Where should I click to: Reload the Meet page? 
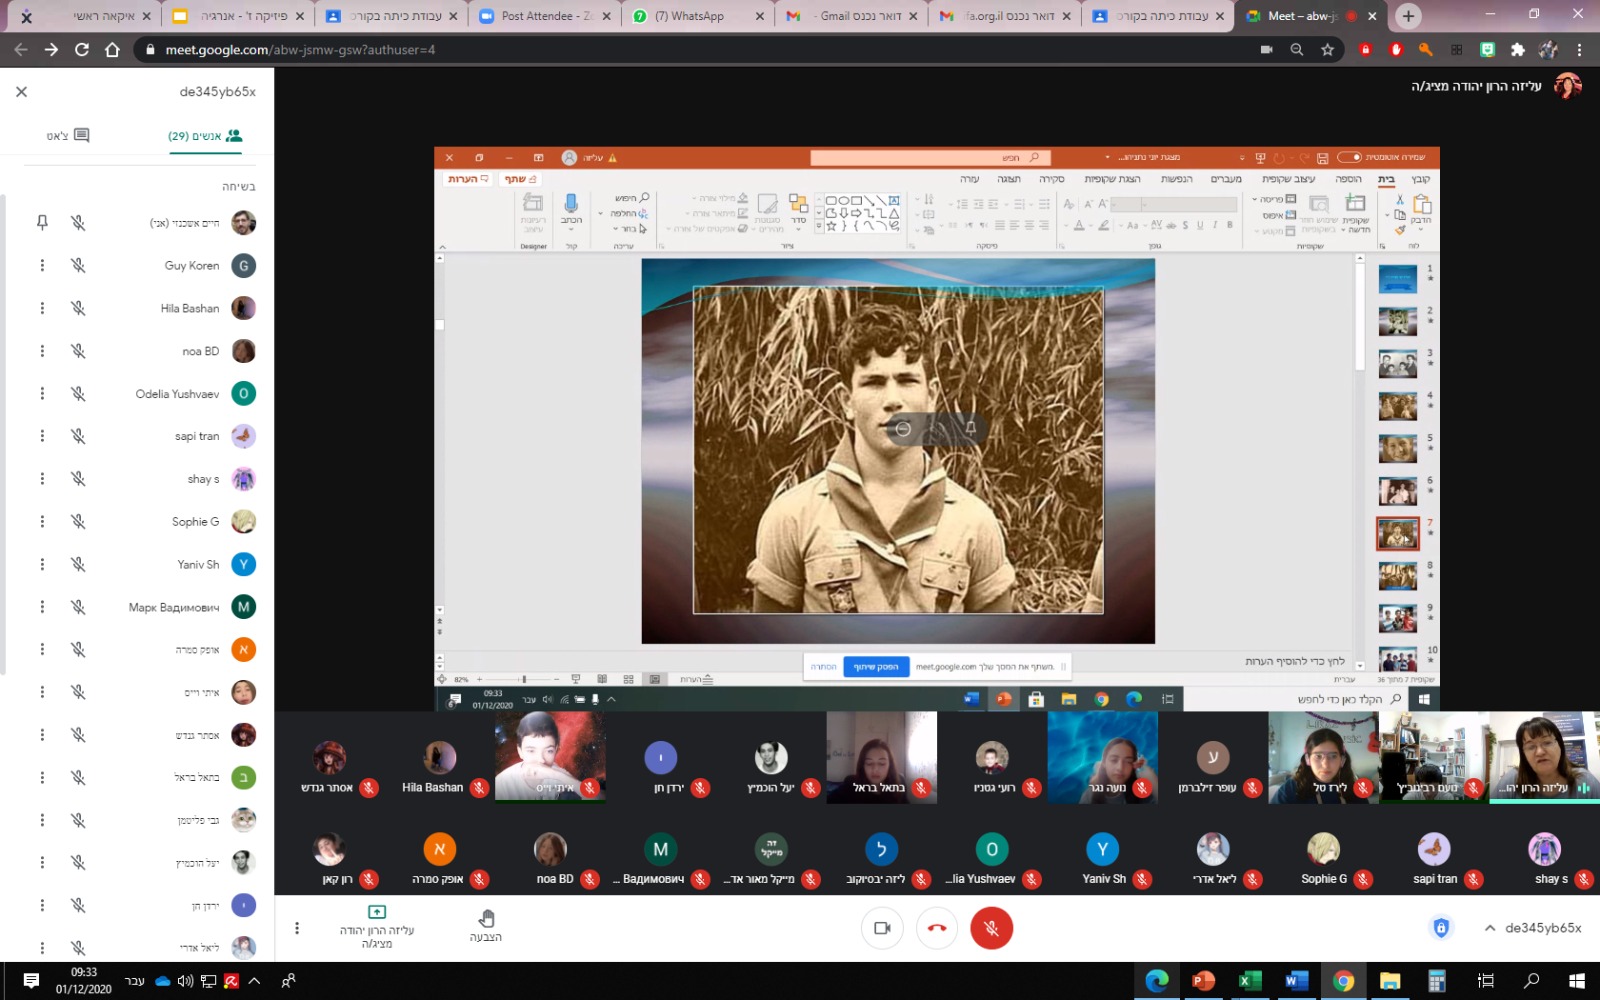(82, 49)
